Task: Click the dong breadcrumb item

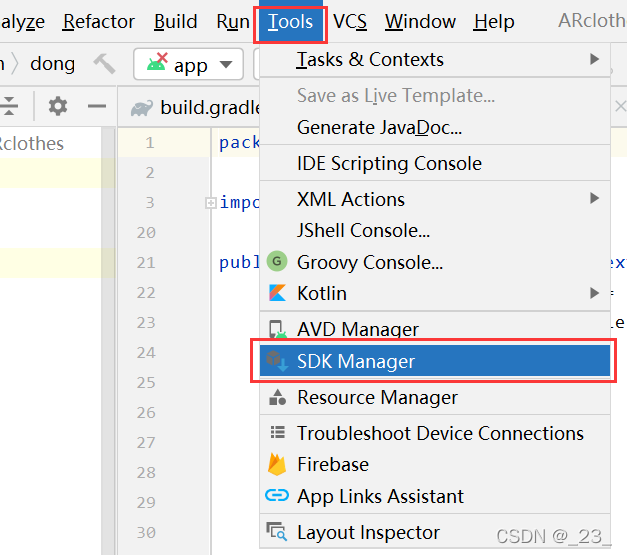Action: pyautogui.click(x=52, y=64)
